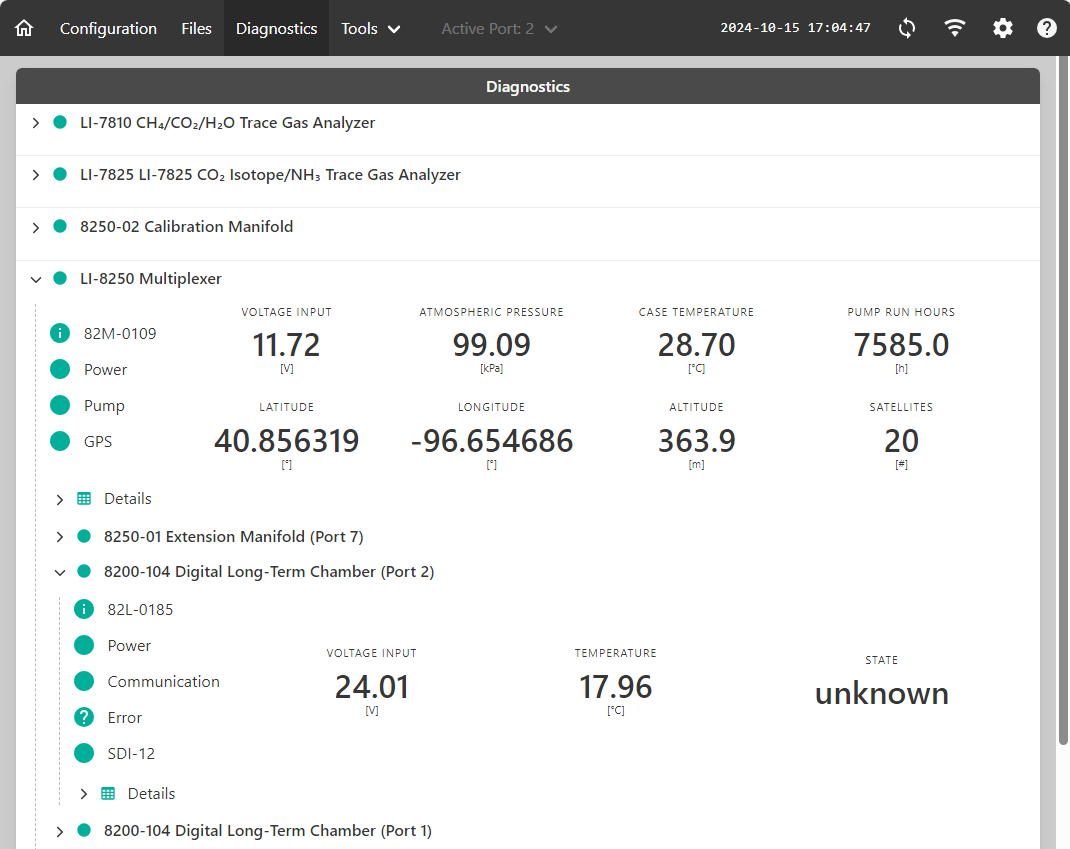This screenshot has width=1070, height=849.
Task: Collapse the Long-Term Chamber (Port 2) section
Action: click(59, 573)
